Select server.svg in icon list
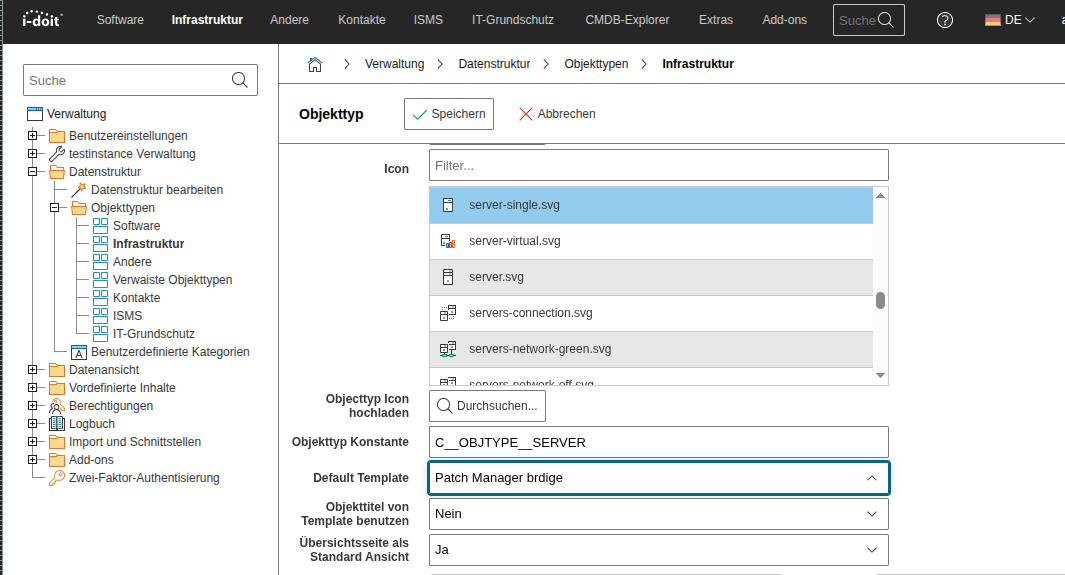Viewport: 1065px width, 575px height. [x=496, y=277]
